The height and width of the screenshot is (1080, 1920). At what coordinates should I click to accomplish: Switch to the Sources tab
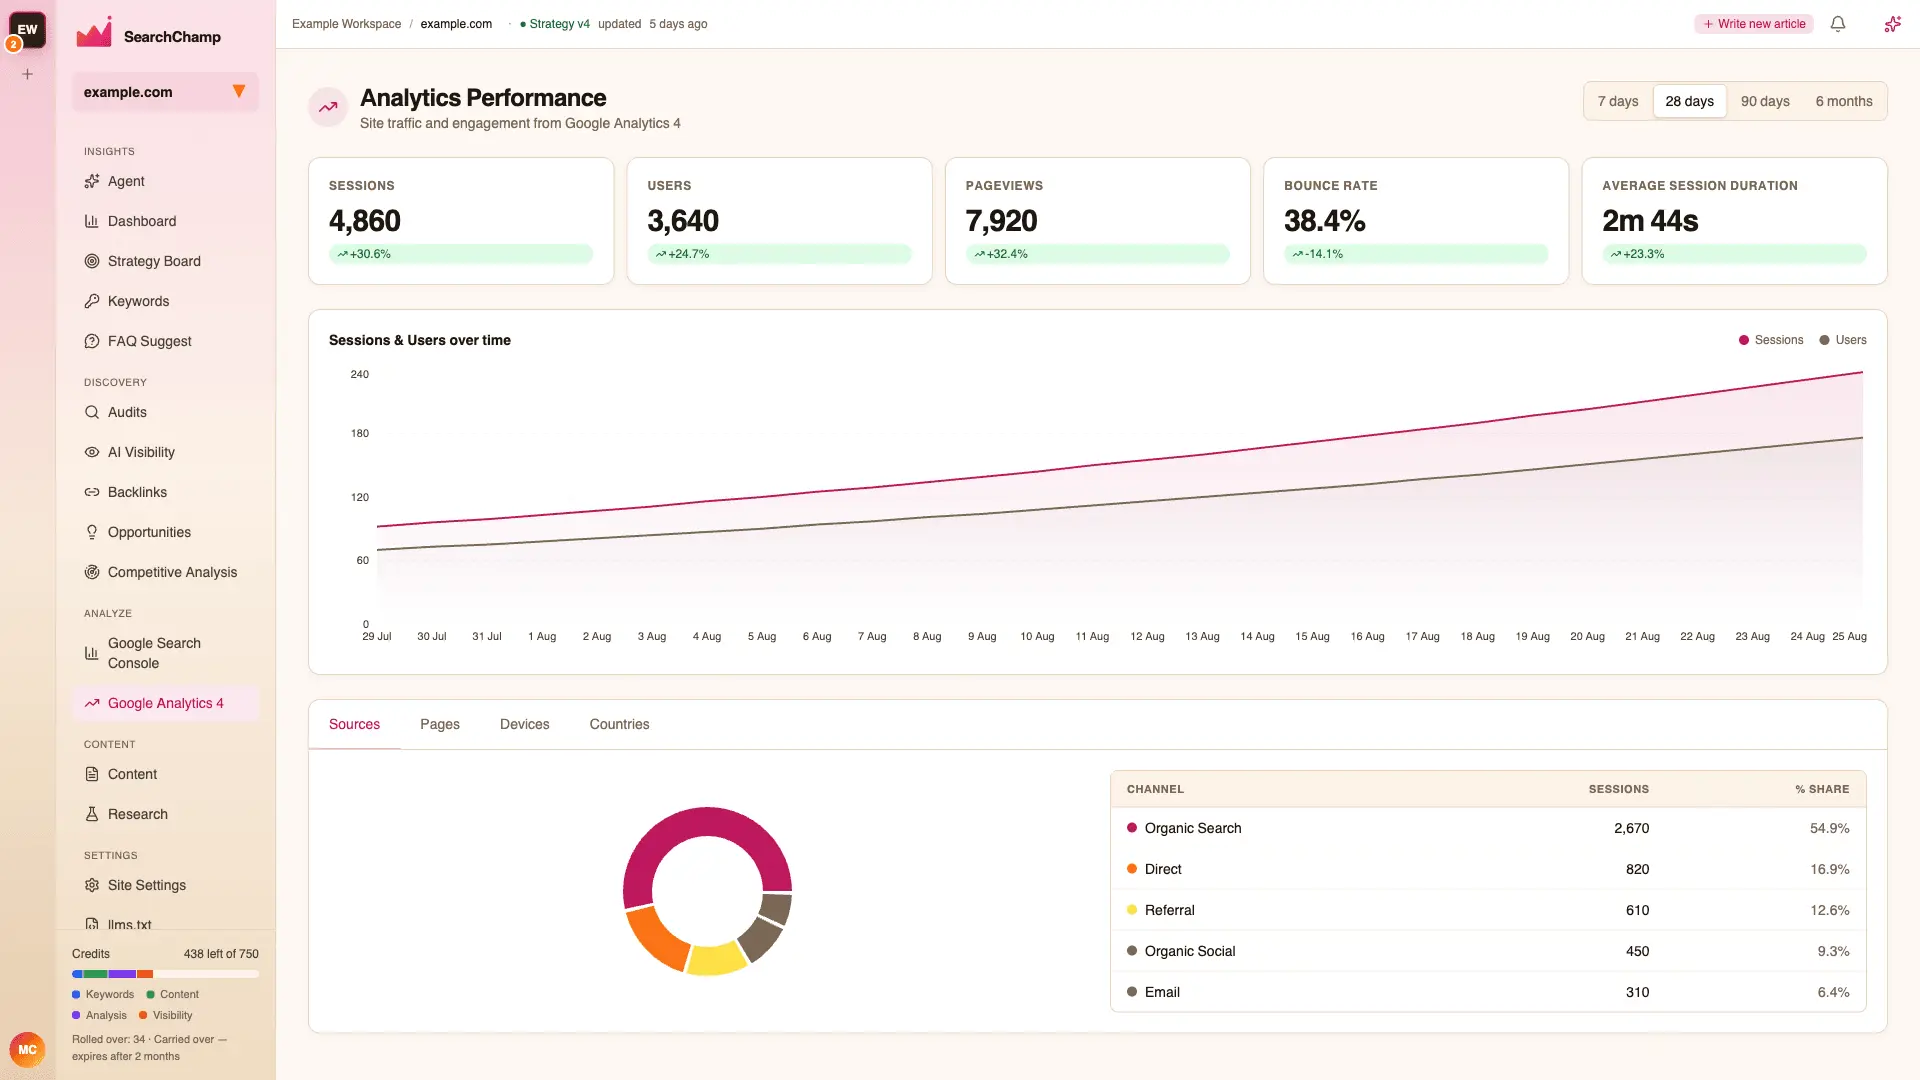[x=354, y=724]
